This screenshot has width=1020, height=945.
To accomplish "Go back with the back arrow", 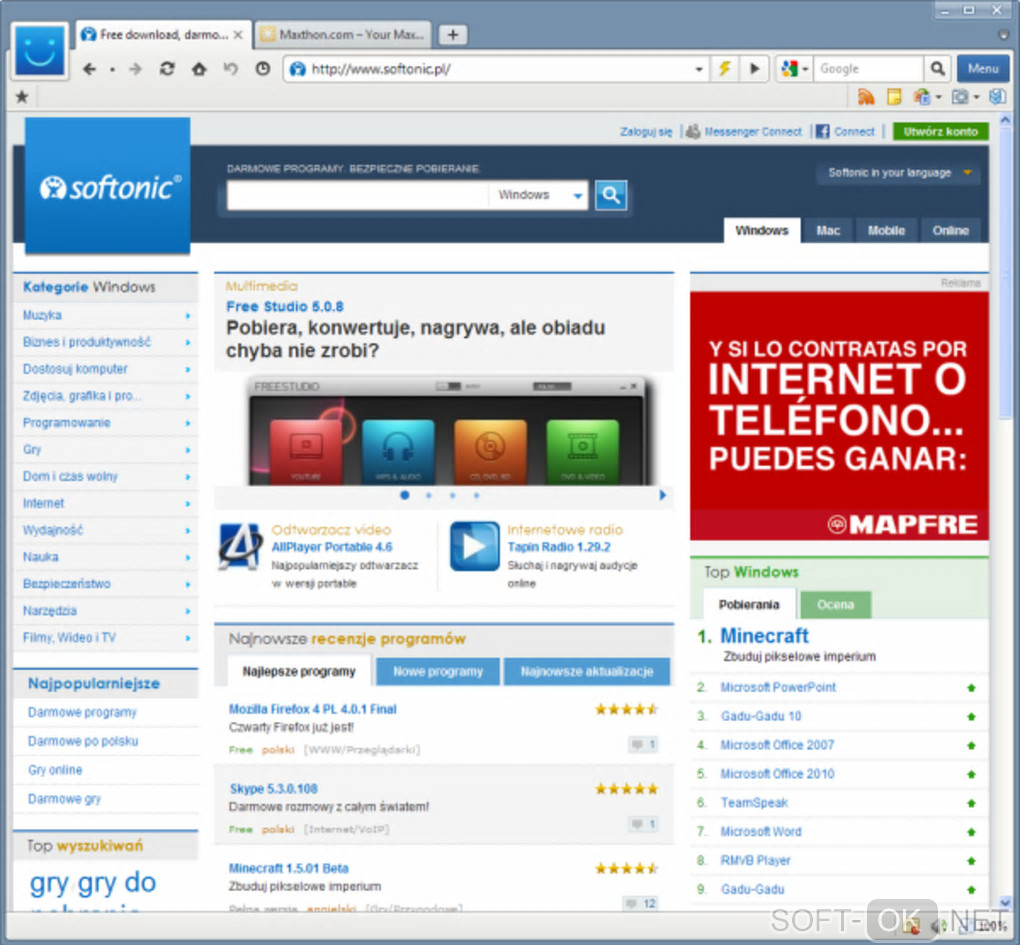I will click(89, 69).
